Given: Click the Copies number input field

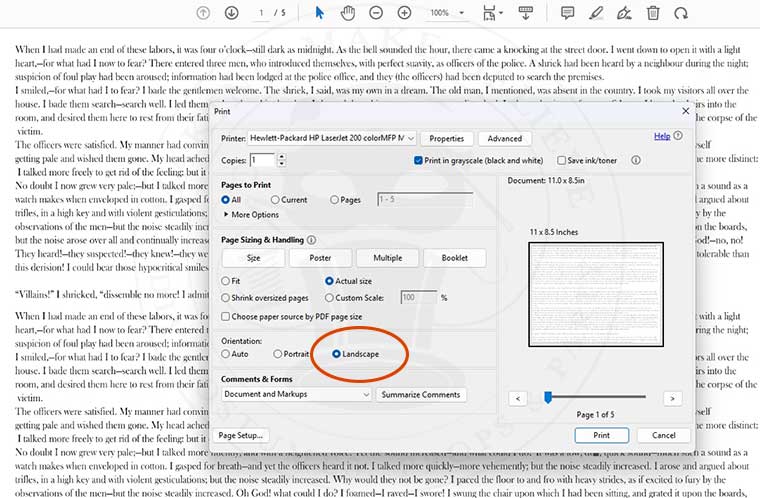Looking at the screenshot, I should (260, 160).
